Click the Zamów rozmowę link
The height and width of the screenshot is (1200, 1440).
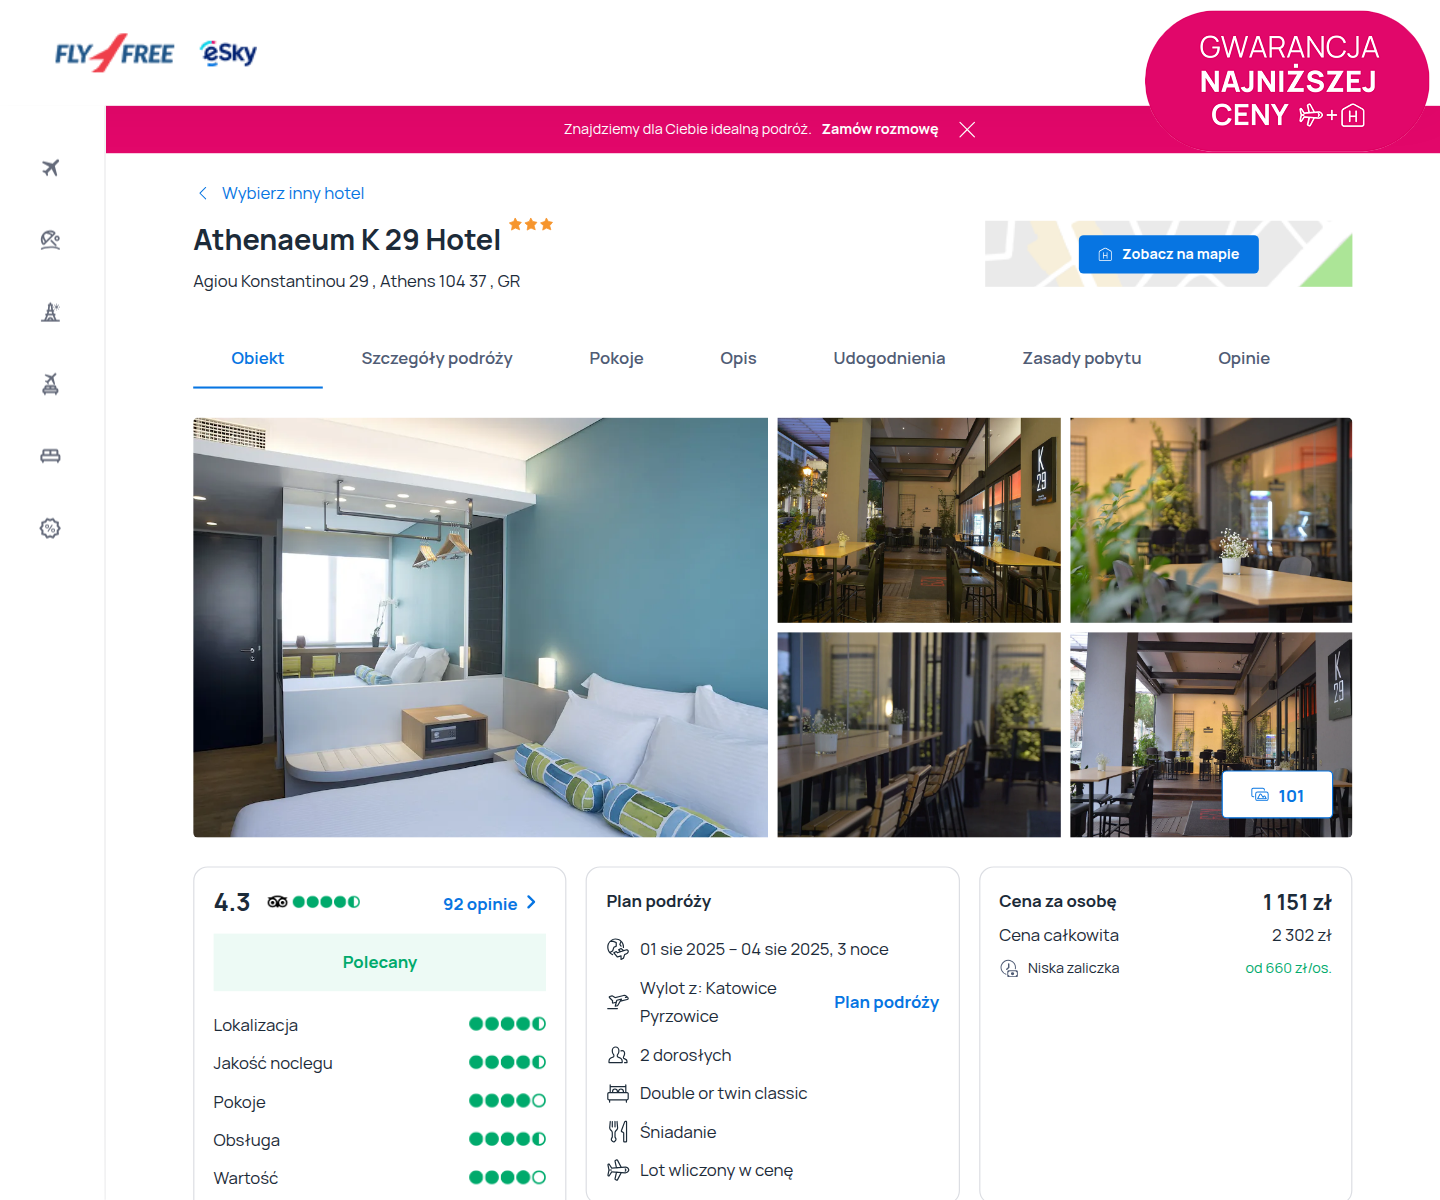point(880,129)
